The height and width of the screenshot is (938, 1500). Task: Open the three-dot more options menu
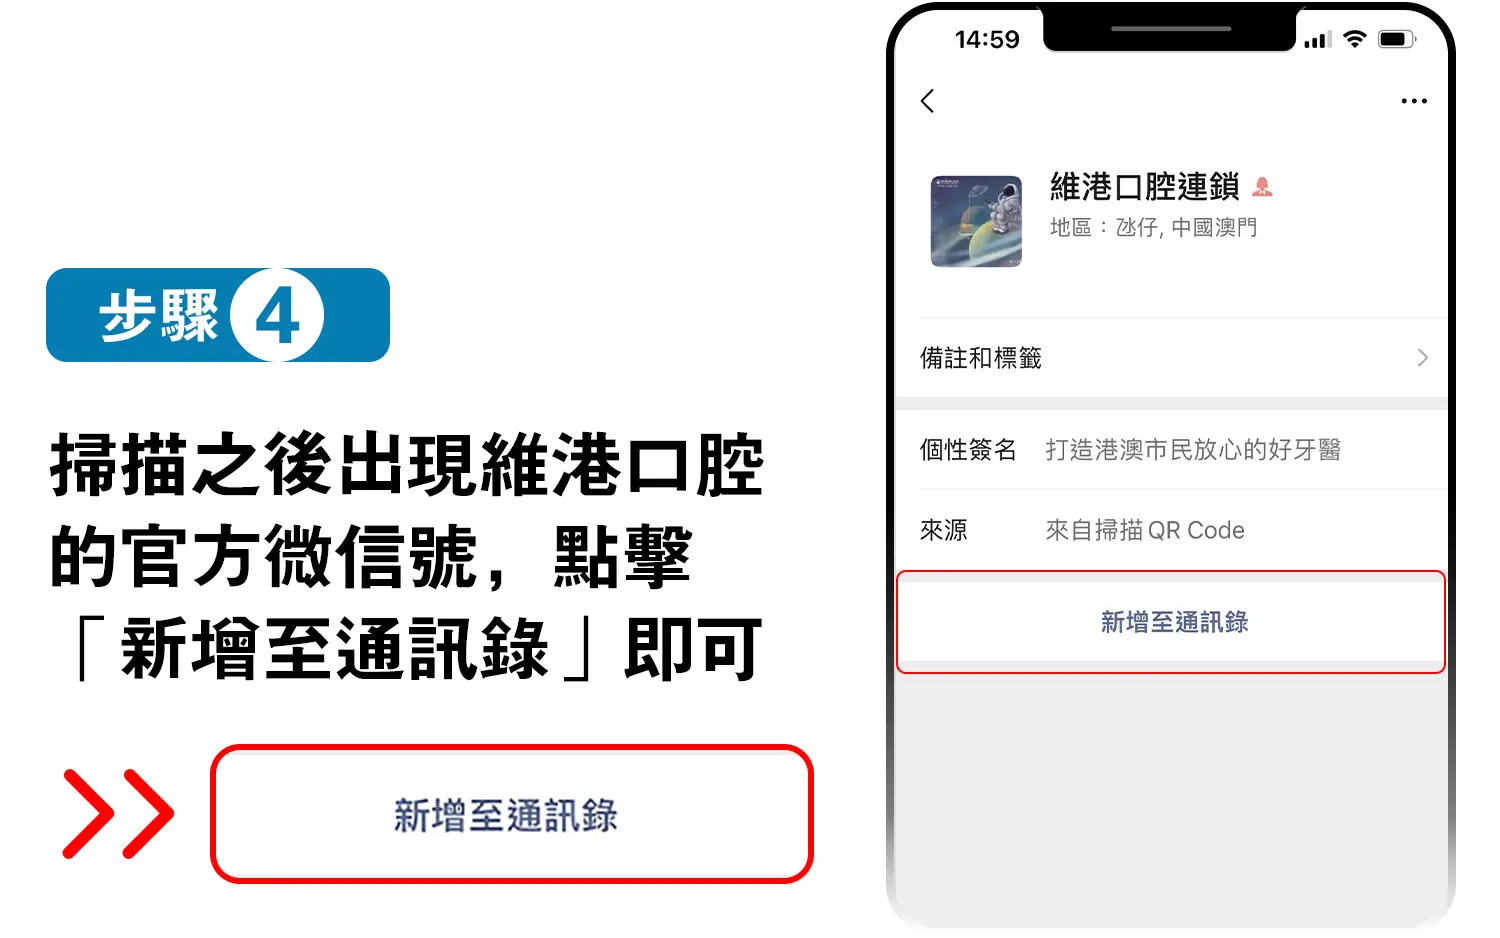point(1414,101)
